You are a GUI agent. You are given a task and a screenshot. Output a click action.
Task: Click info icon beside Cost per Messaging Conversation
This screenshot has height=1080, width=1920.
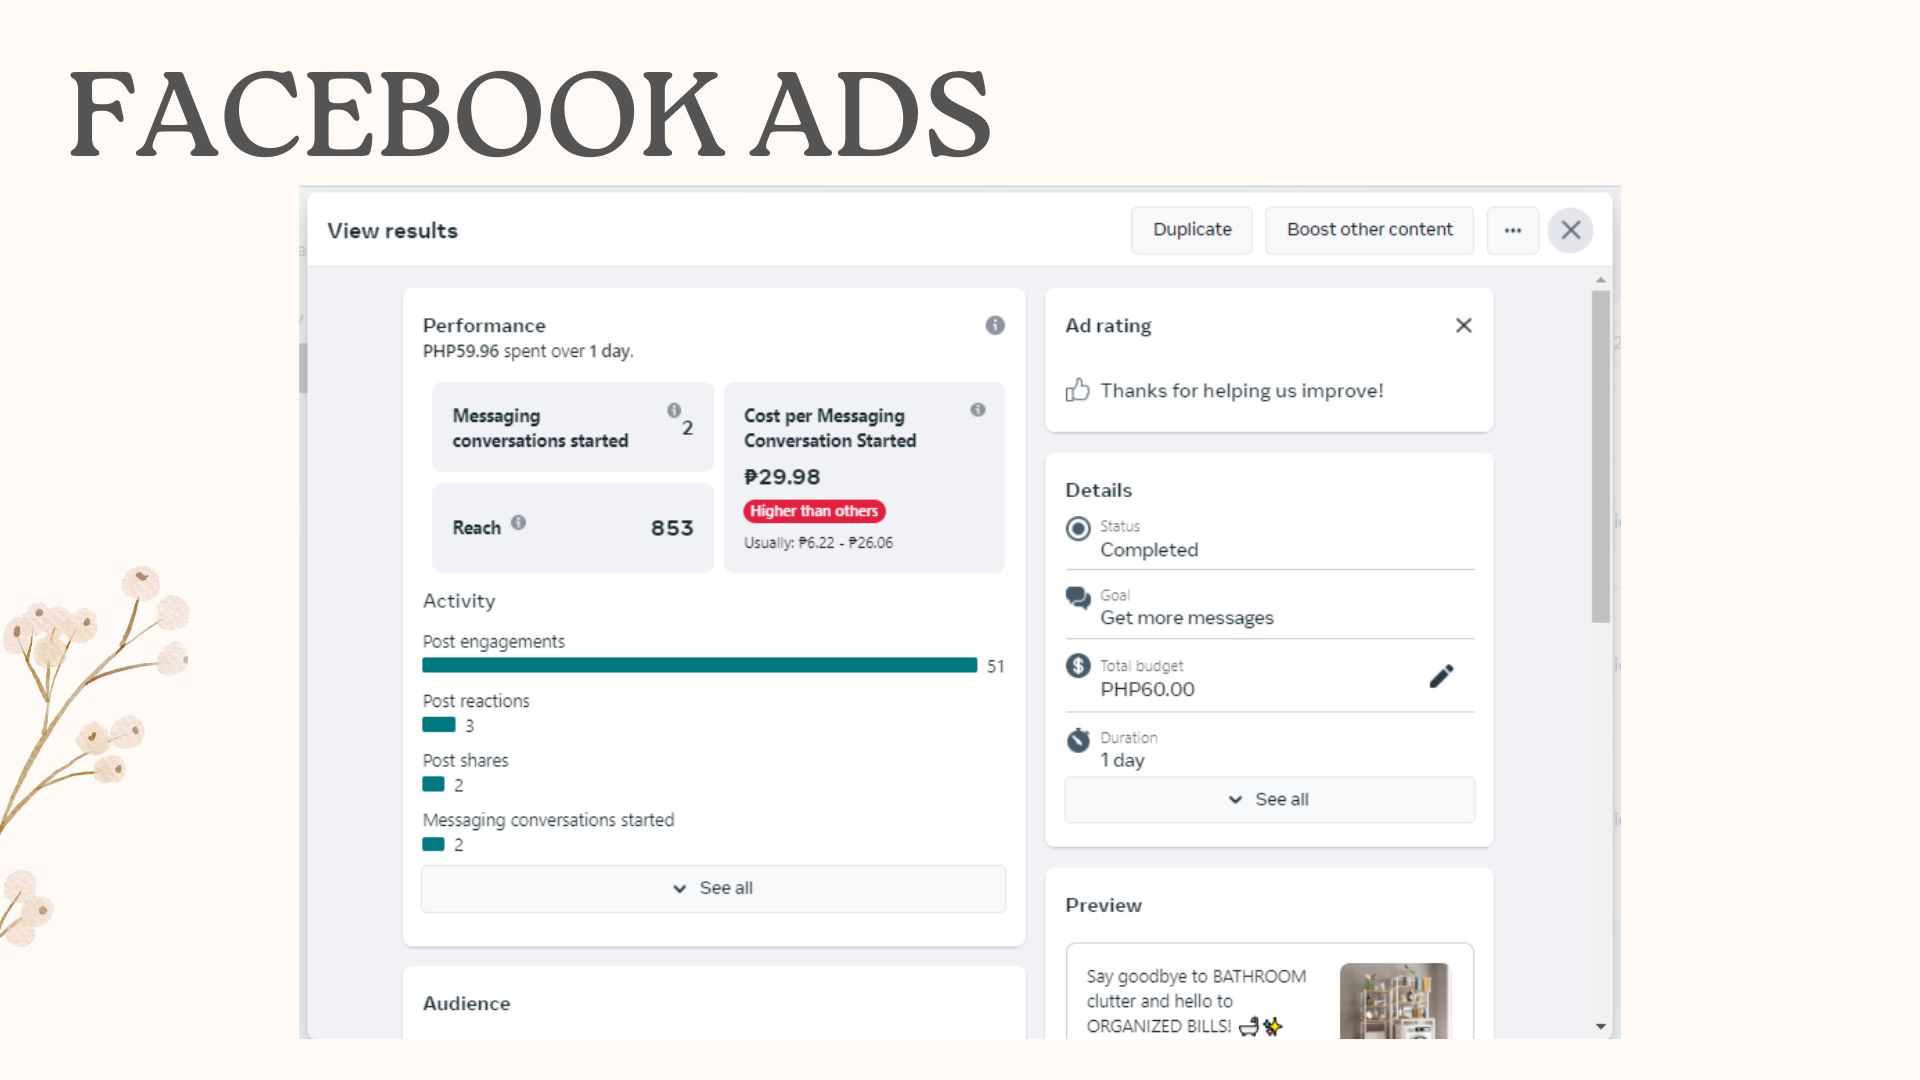[x=977, y=410]
